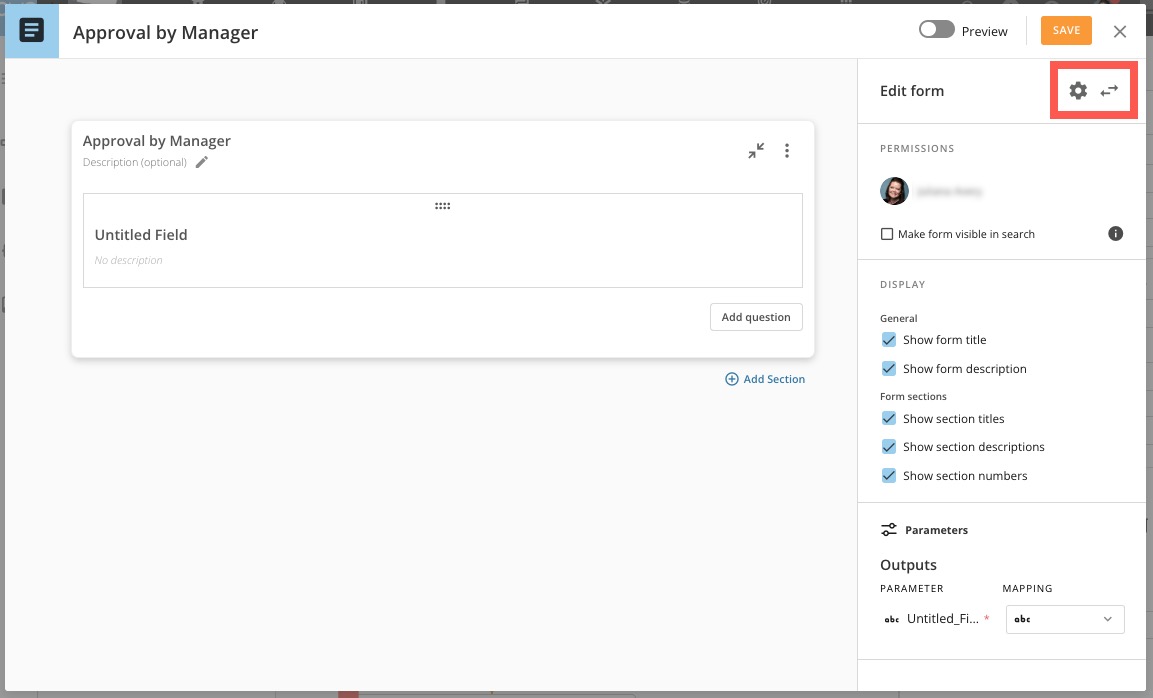This screenshot has height=698, width=1153.
Task: Edit description with the pencil icon
Action: pos(202,162)
